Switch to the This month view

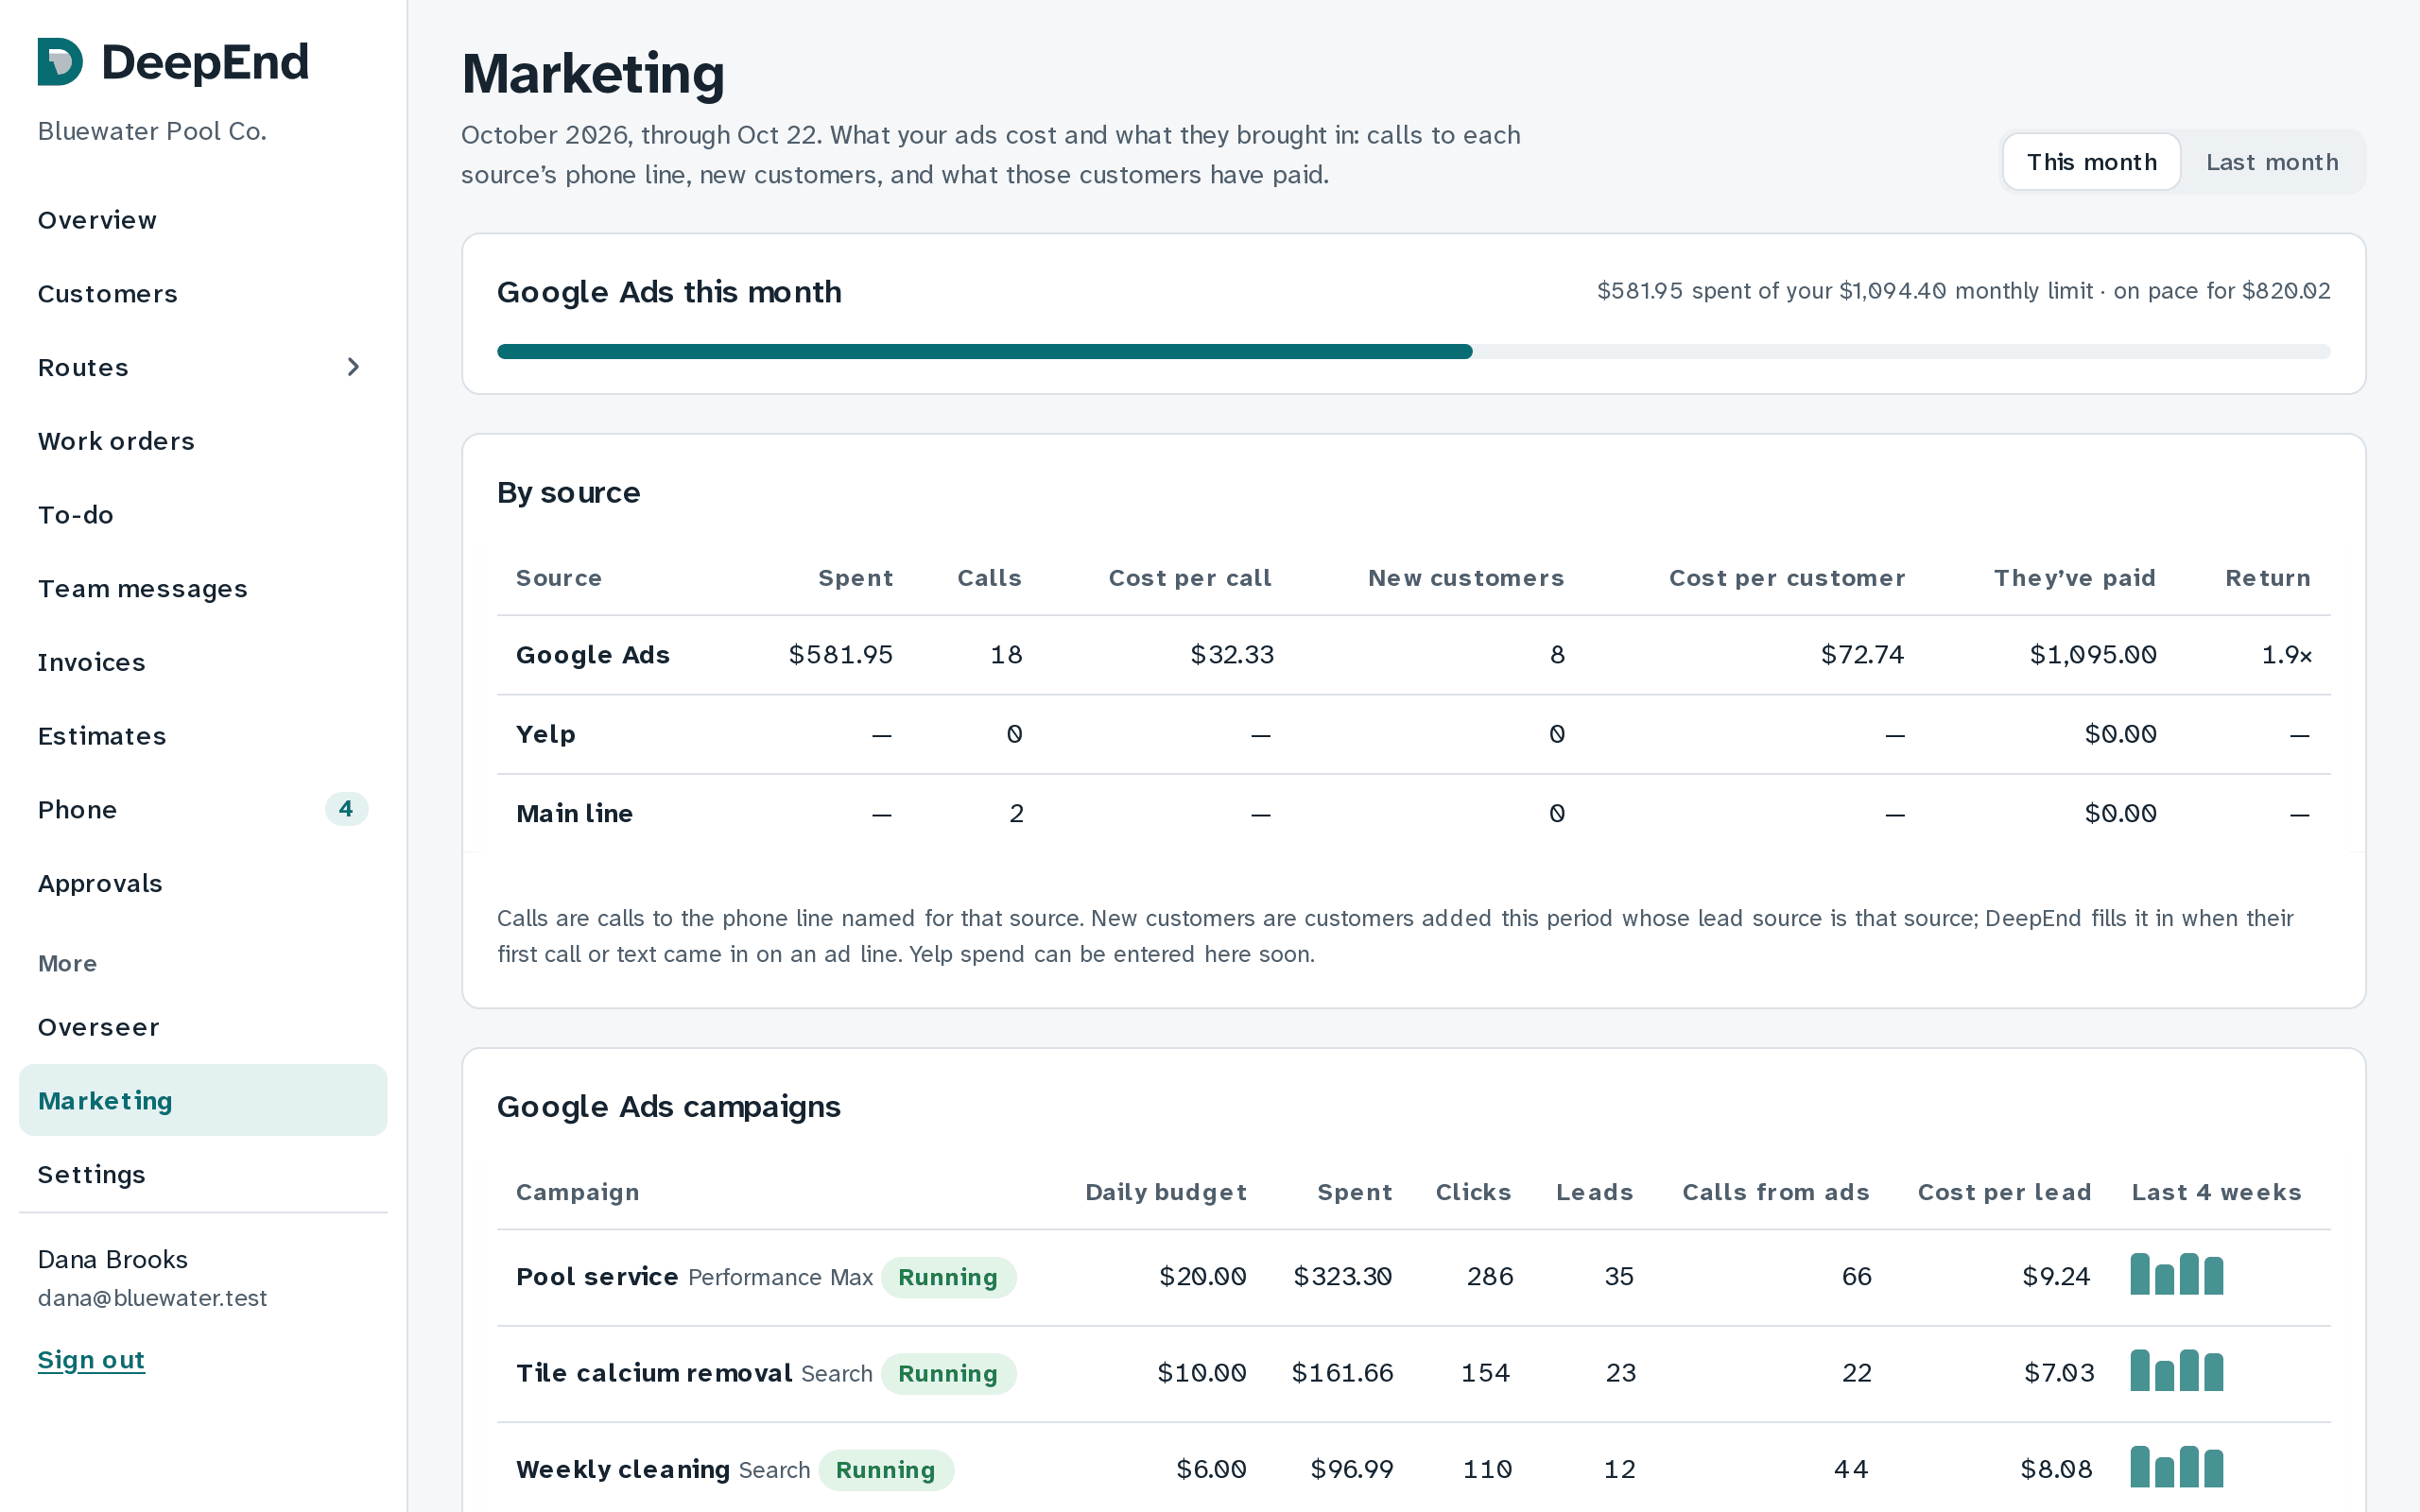[x=2091, y=162]
